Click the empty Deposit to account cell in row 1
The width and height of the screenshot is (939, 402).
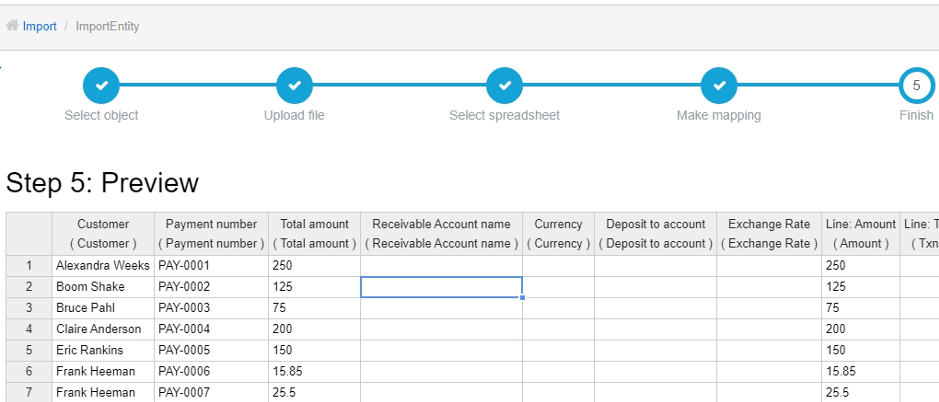[655, 265]
